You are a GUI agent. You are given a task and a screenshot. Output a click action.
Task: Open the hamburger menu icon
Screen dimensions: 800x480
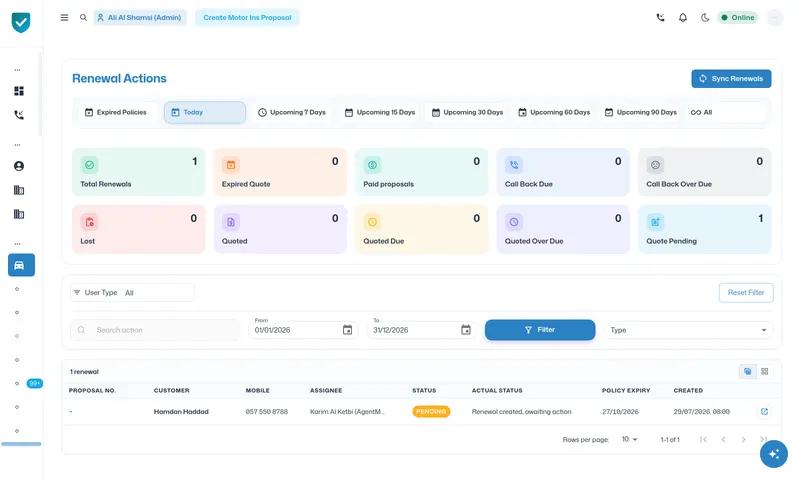click(64, 17)
